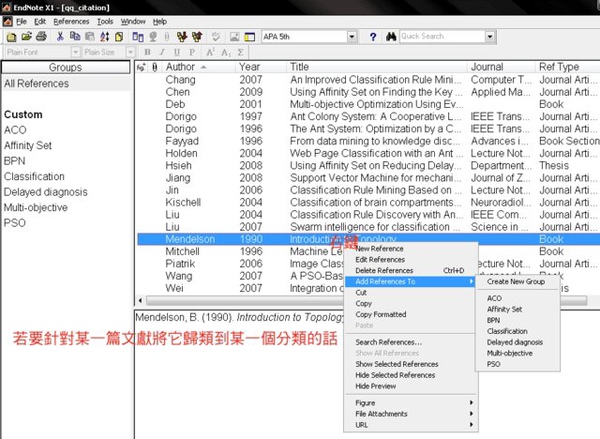Image resolution: width=600 pixels, height=439 pixels.
Task: Click the New Reference icon in toolbar
Action: tap(119, 37)
